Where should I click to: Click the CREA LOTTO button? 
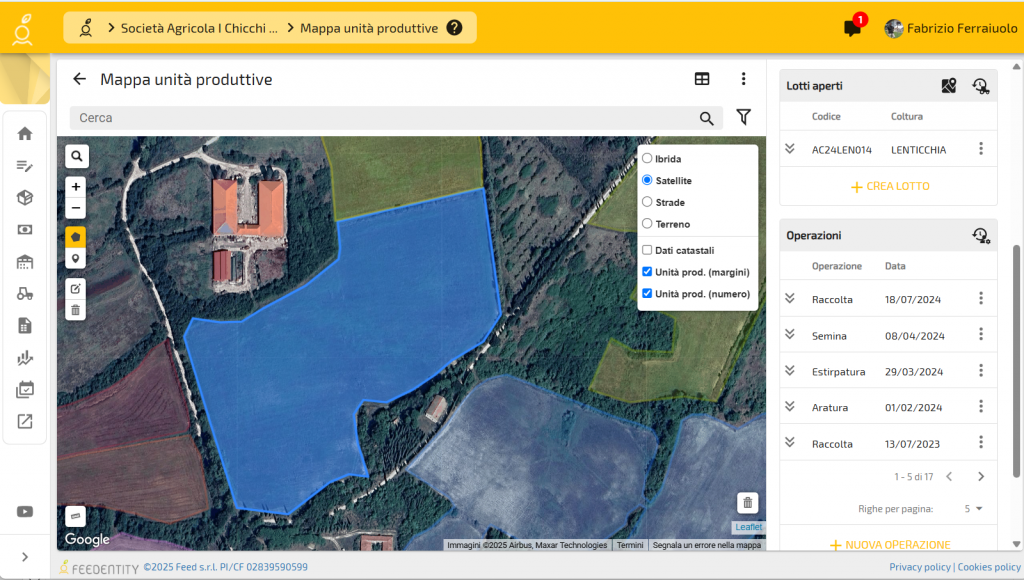click(889, 187)
